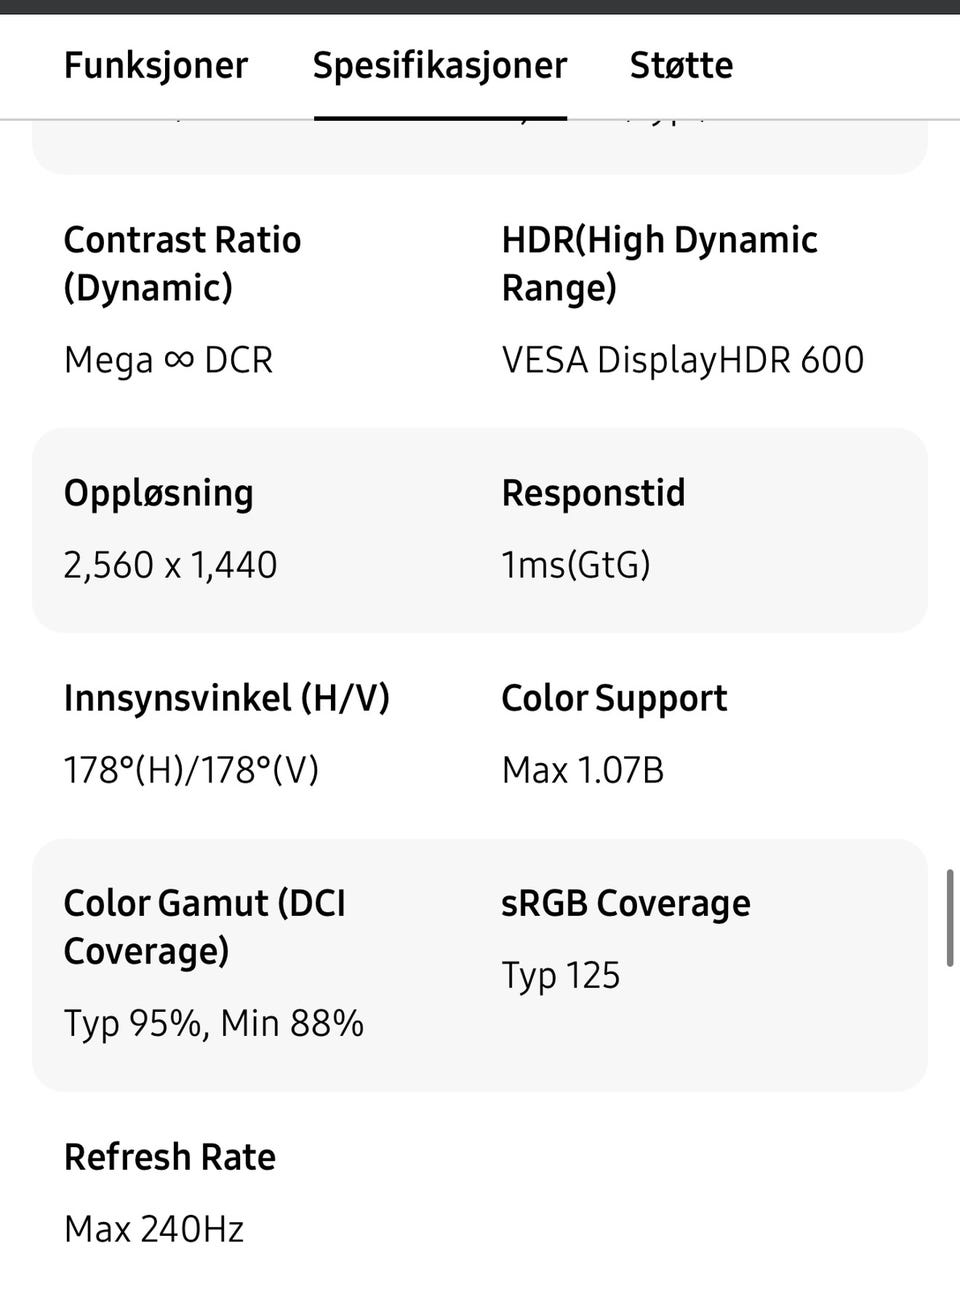Screen dimensions: 960x1289
Task: Click the Contrast Ratio (Dynamic) heading
Action: pos(182,264)
